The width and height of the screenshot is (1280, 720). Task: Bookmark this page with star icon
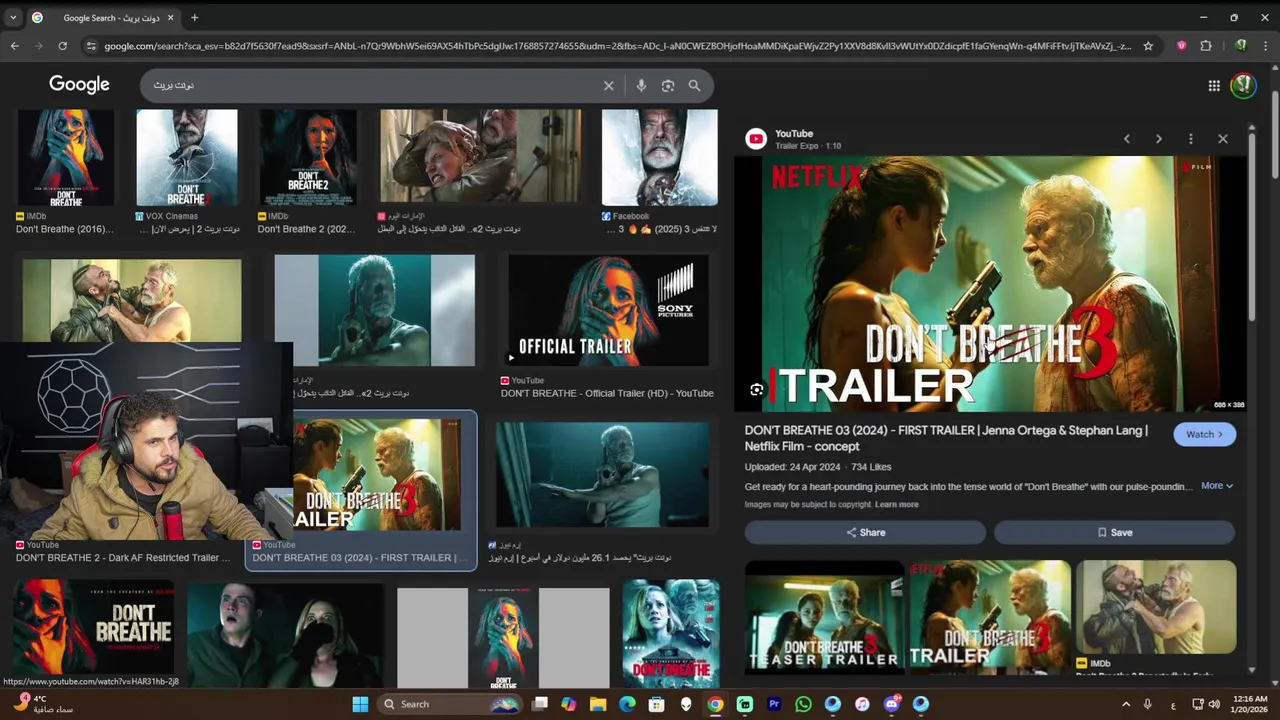pos(1148,46)
